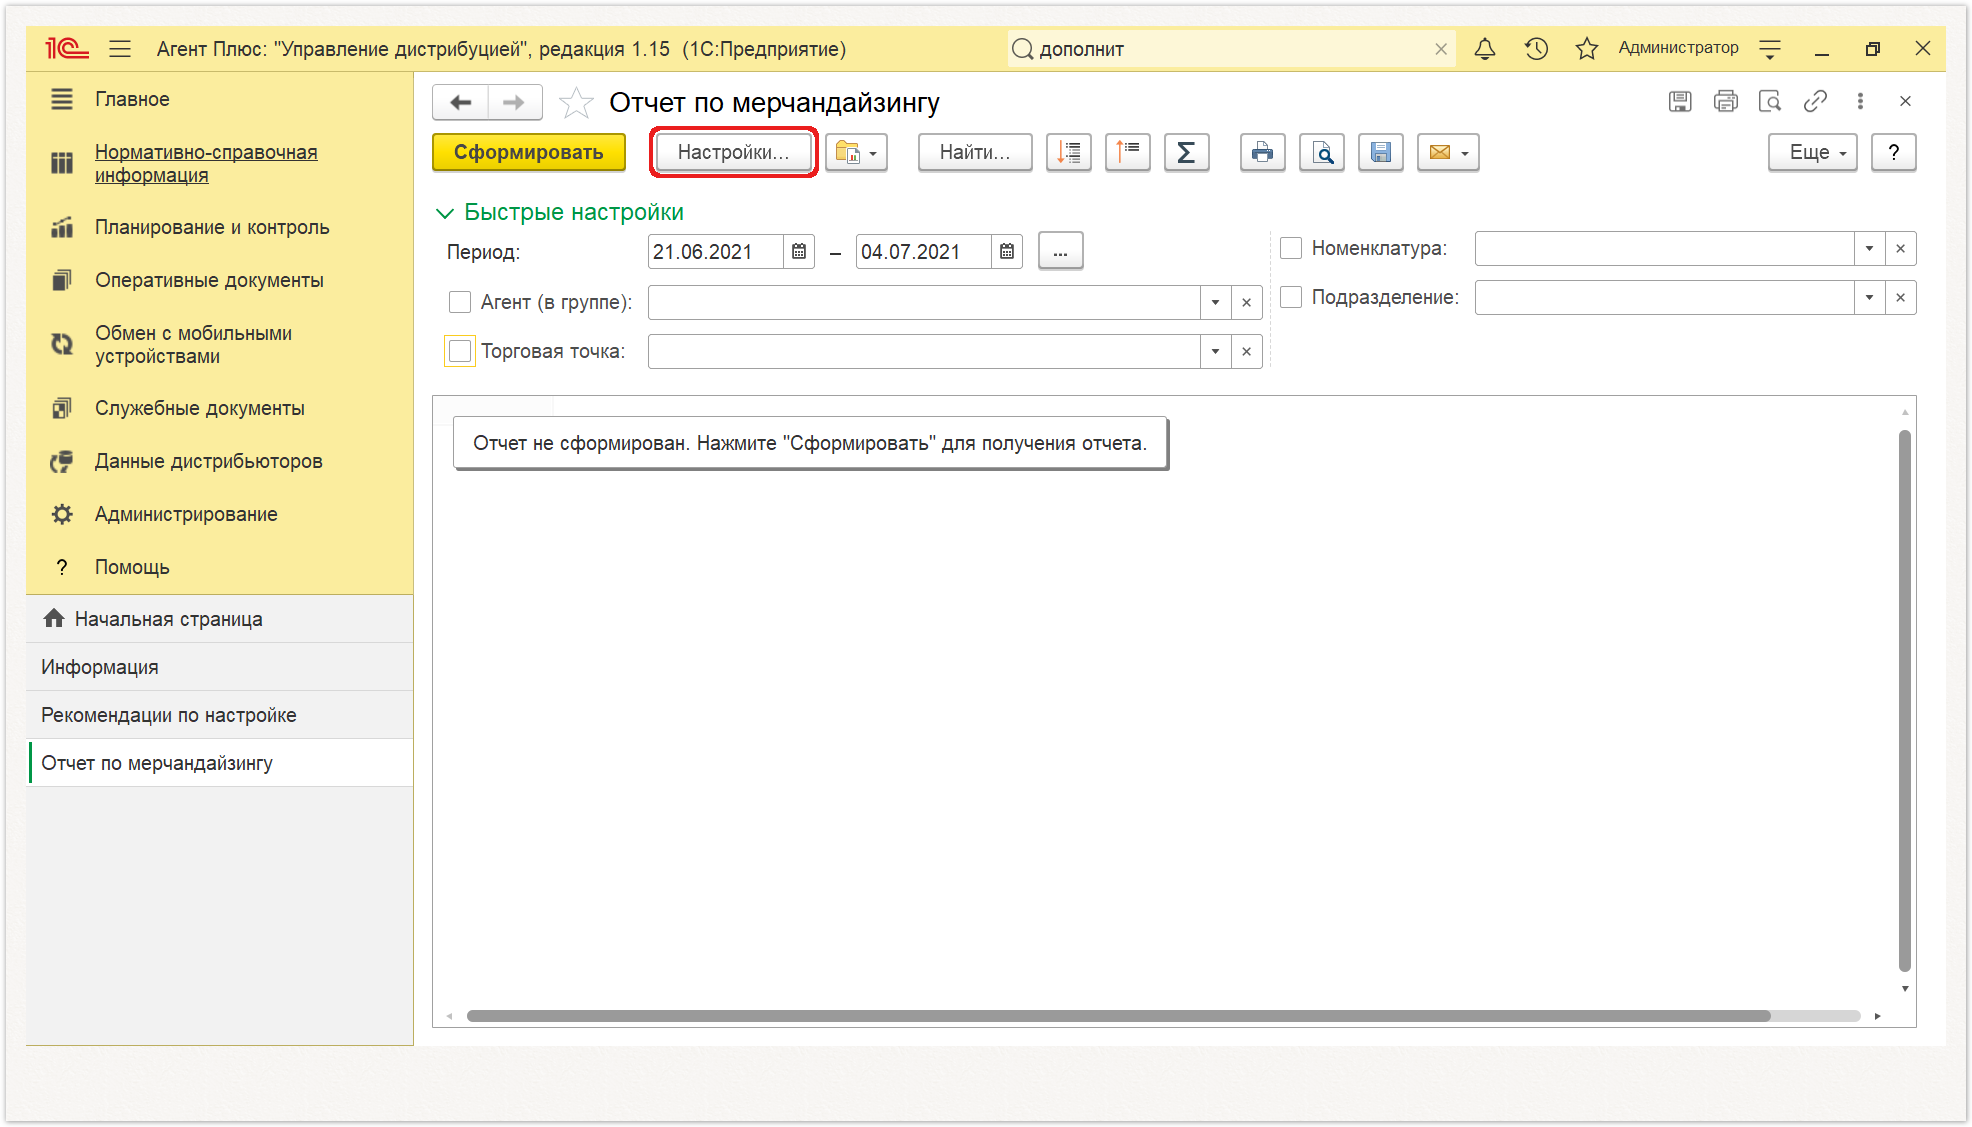This screenshot has width=1972, height=1127.
Task: Go forward with right arrow button
Action: [x=514, y=102]
